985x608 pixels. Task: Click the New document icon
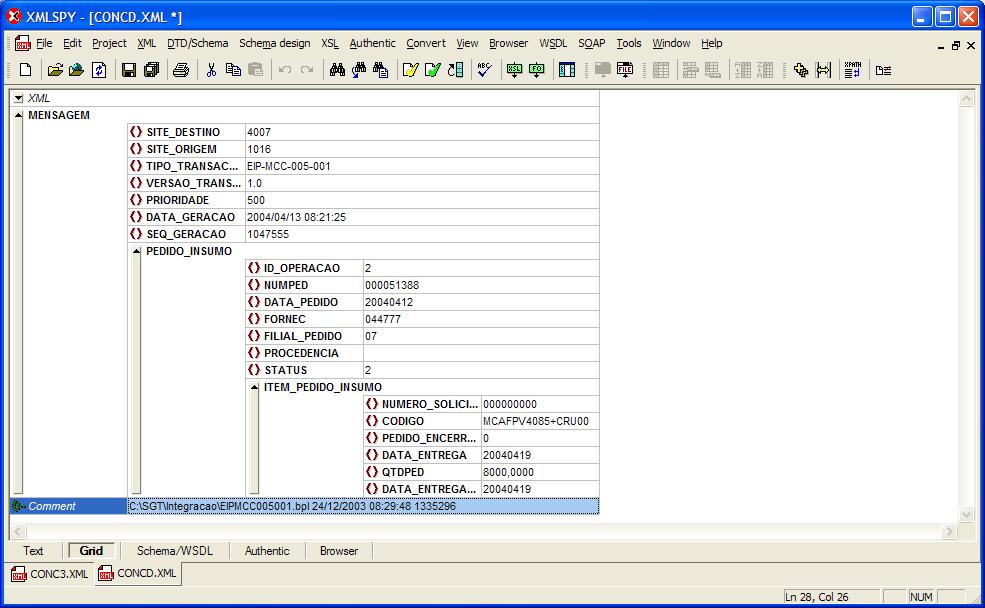[26, 70]
